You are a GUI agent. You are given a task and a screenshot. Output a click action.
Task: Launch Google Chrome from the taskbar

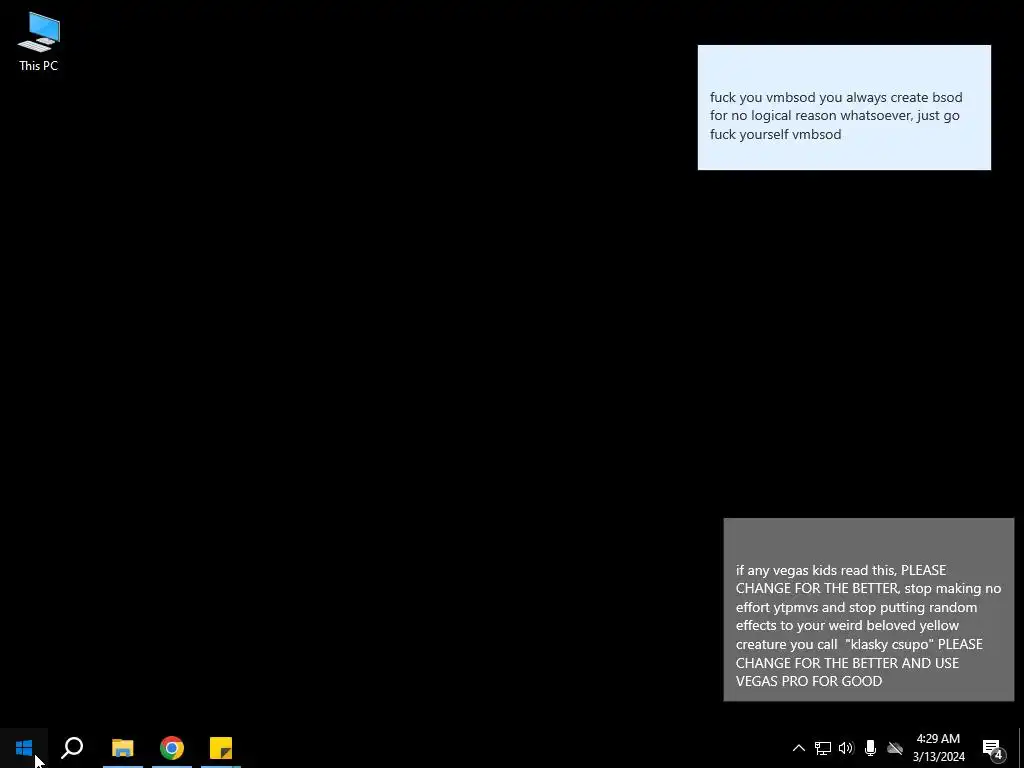pyautogui.click(x=172, y=748)
